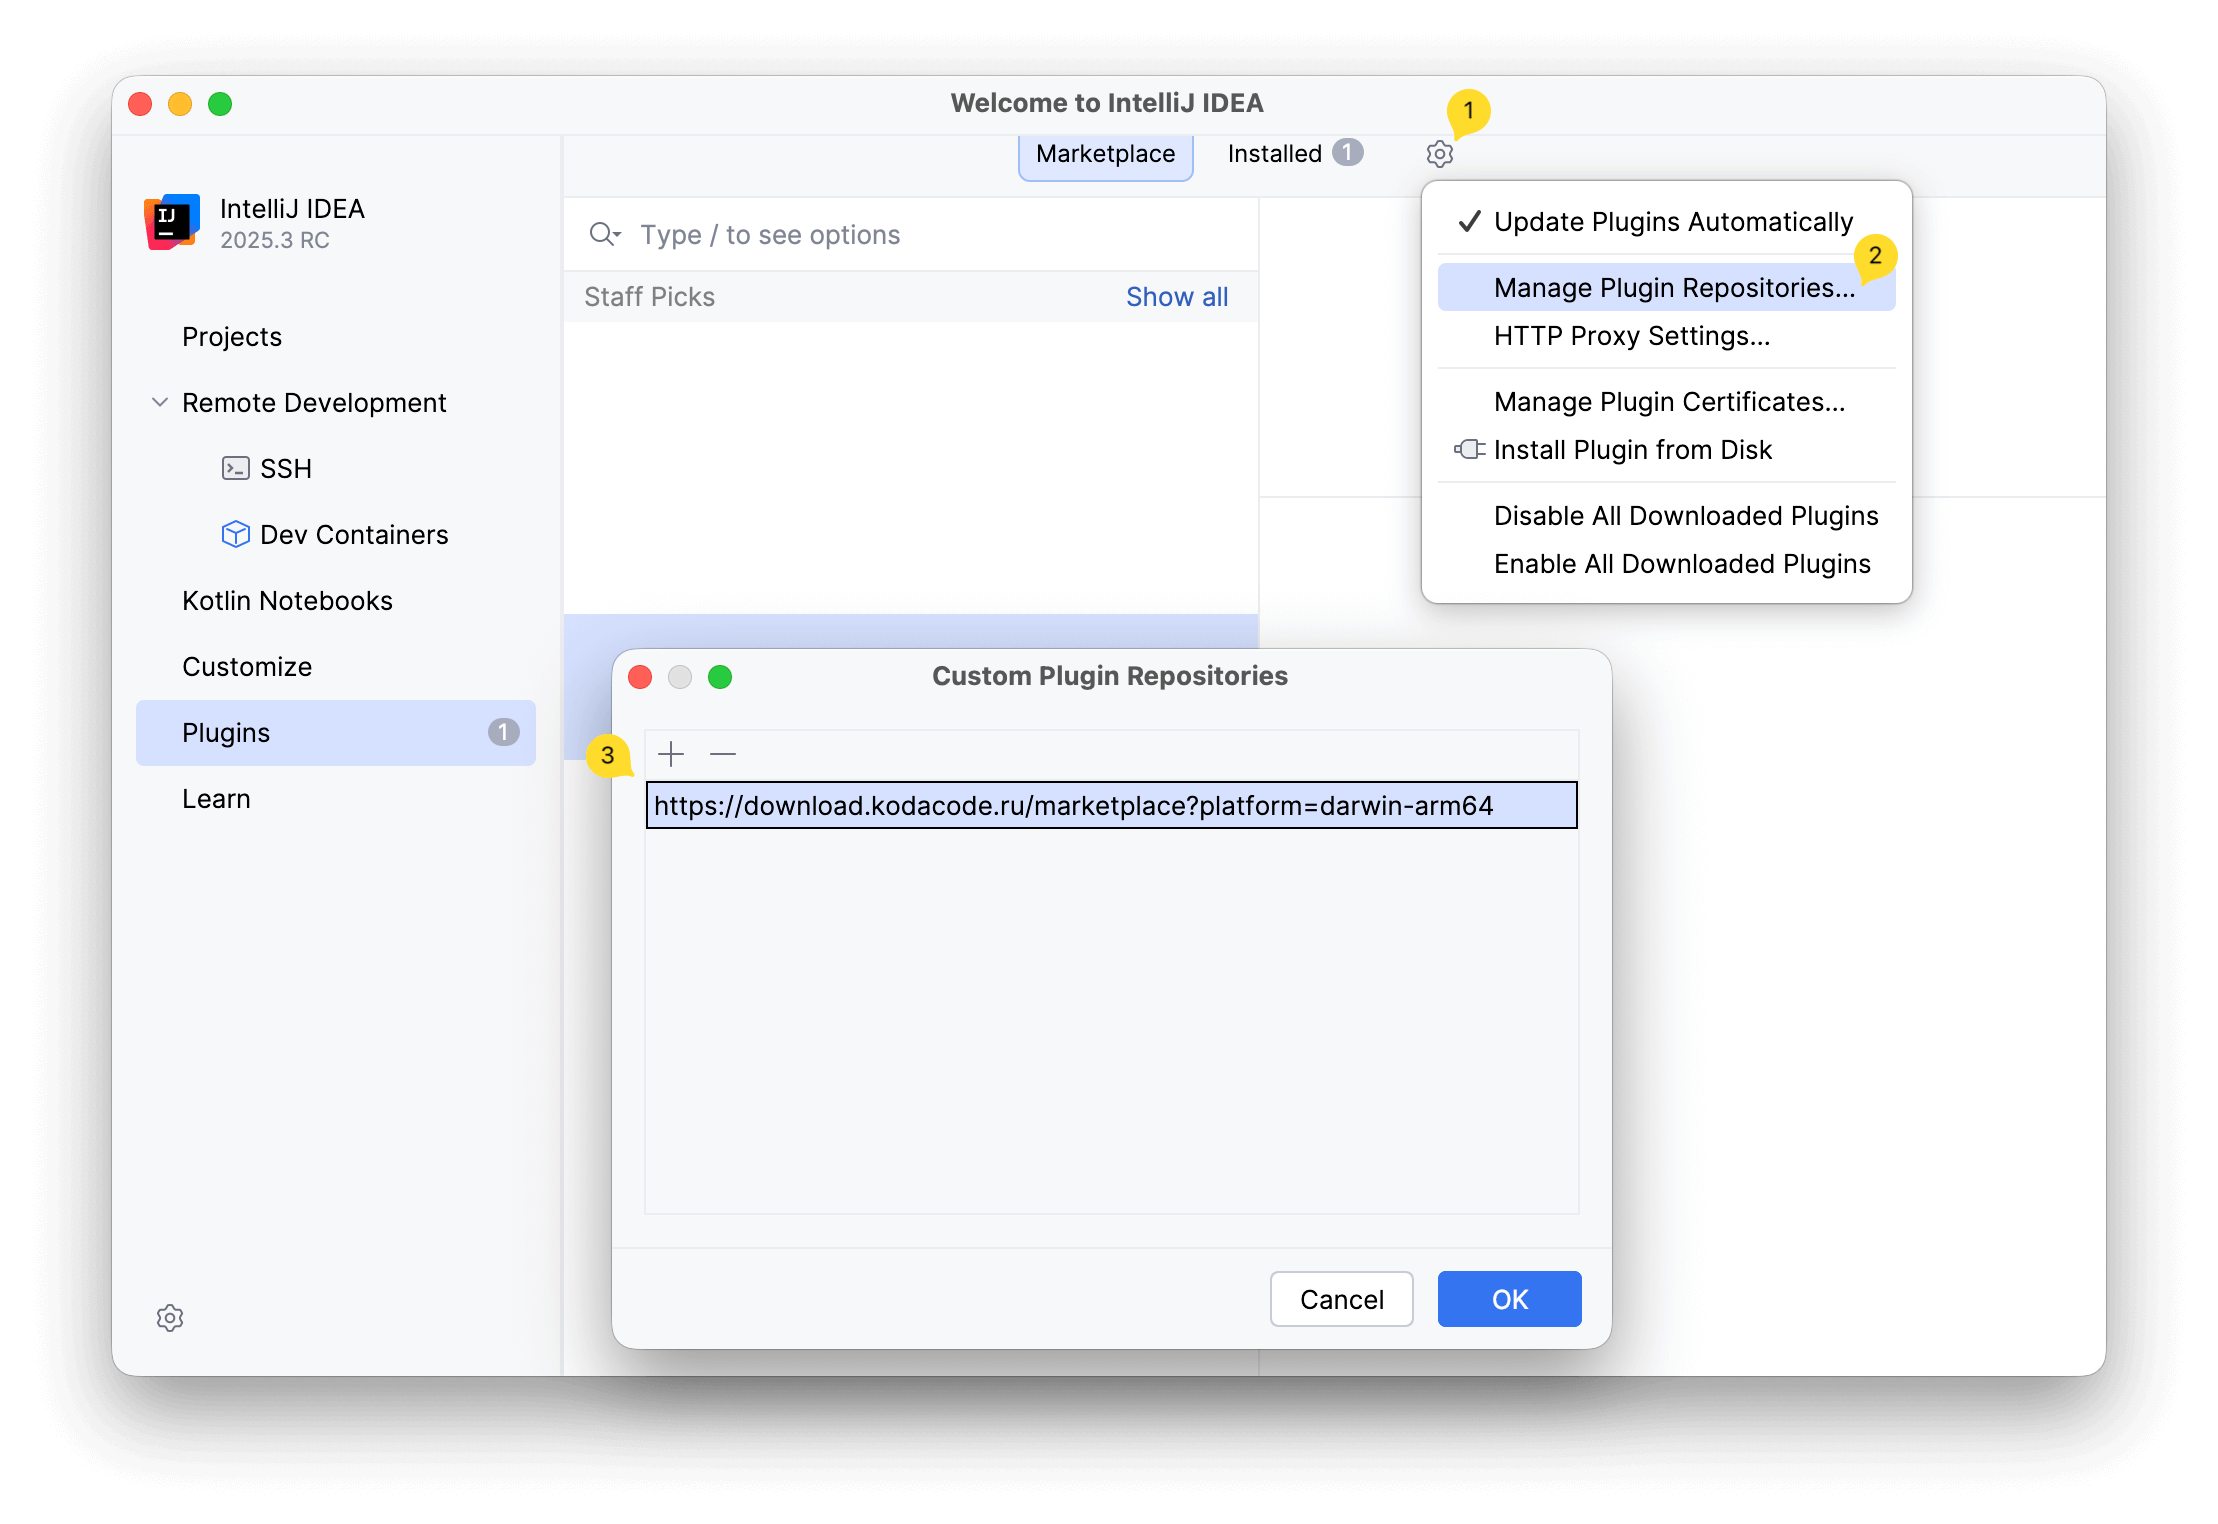The image size is (2218, 1524).
Task: Enable All Downloaded Plugins
Action: tap(1682, 563)
